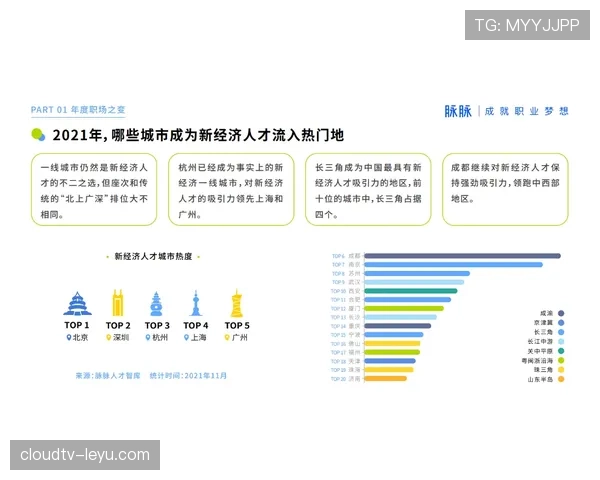Viewport: 600px width, 480px height.
Task: Click the green-blue bubble icon beside the title
Action: tap(38, 135)
